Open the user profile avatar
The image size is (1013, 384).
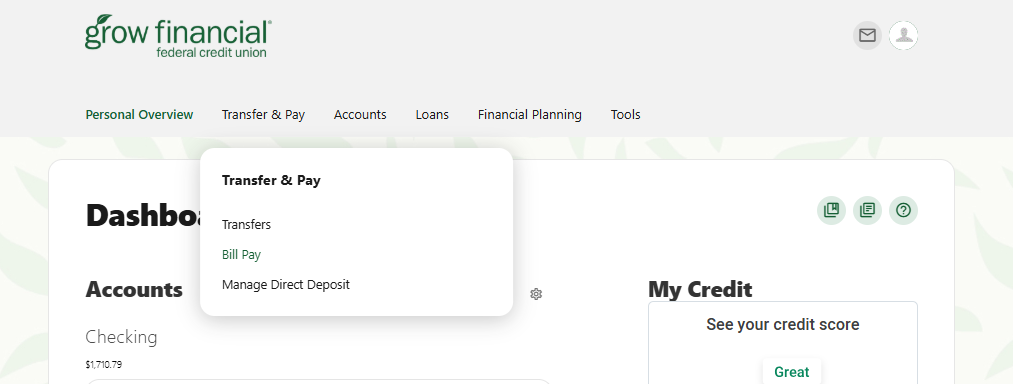click(903, 35)
